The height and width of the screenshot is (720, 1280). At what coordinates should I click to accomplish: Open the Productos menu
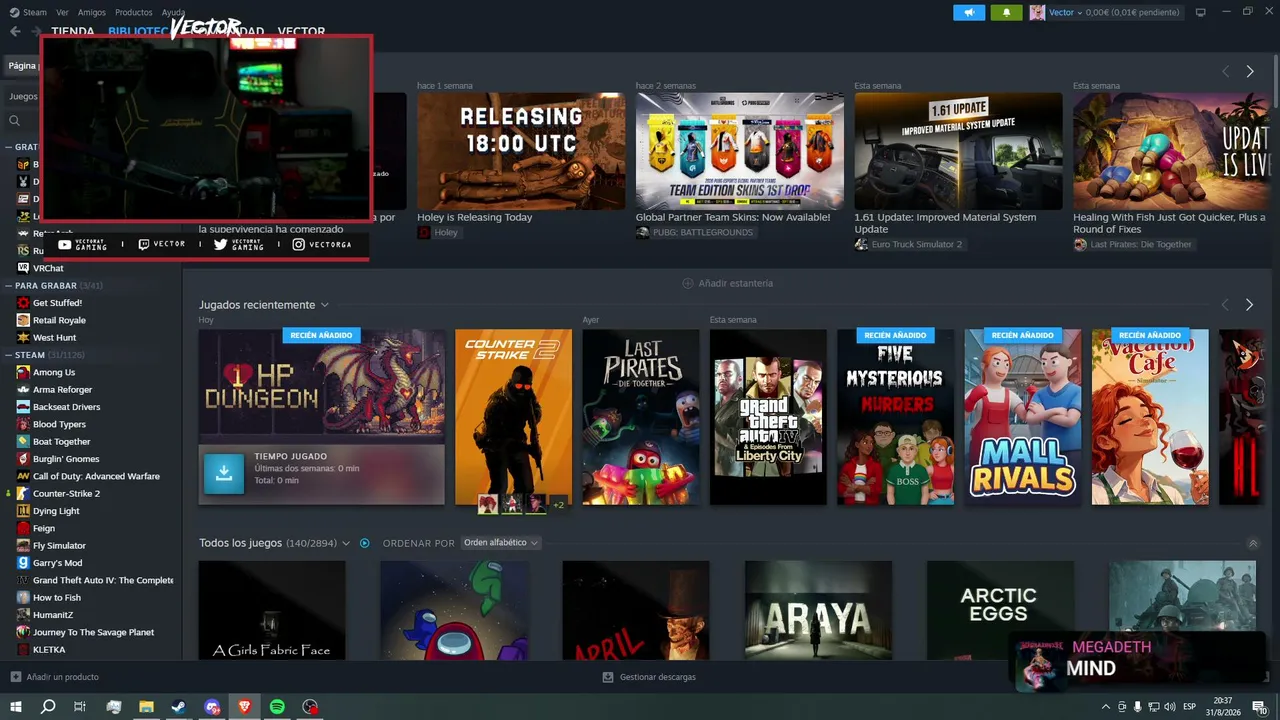pos(134,12)
